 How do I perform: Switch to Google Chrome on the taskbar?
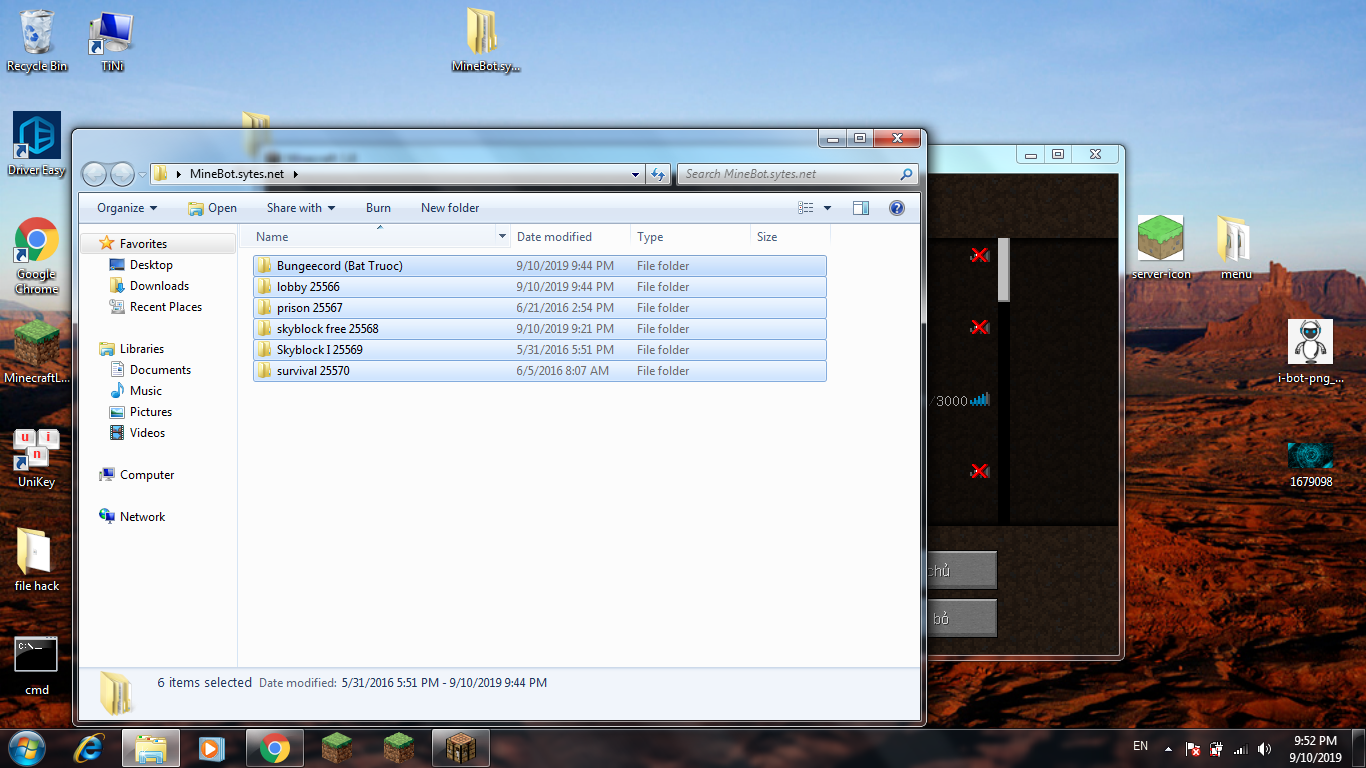pyautogui.click(x=274, y=748)
